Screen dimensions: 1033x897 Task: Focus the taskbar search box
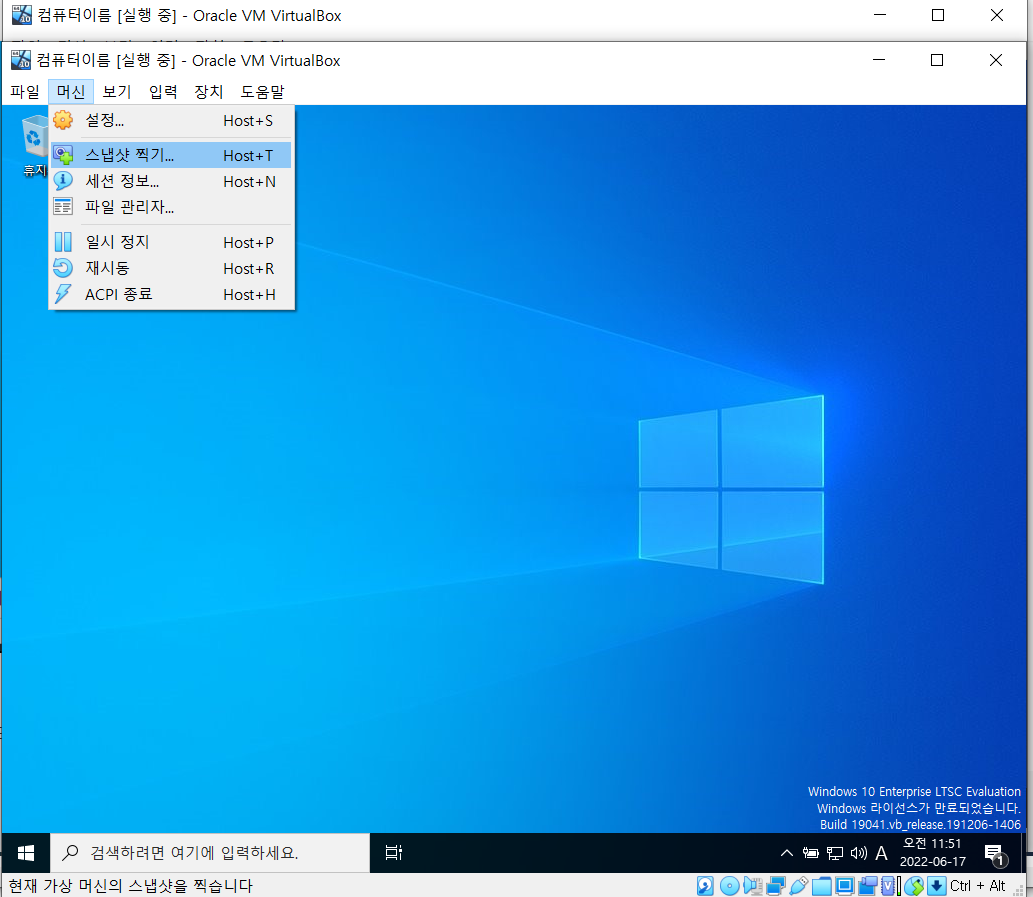(x=209, y=853)
